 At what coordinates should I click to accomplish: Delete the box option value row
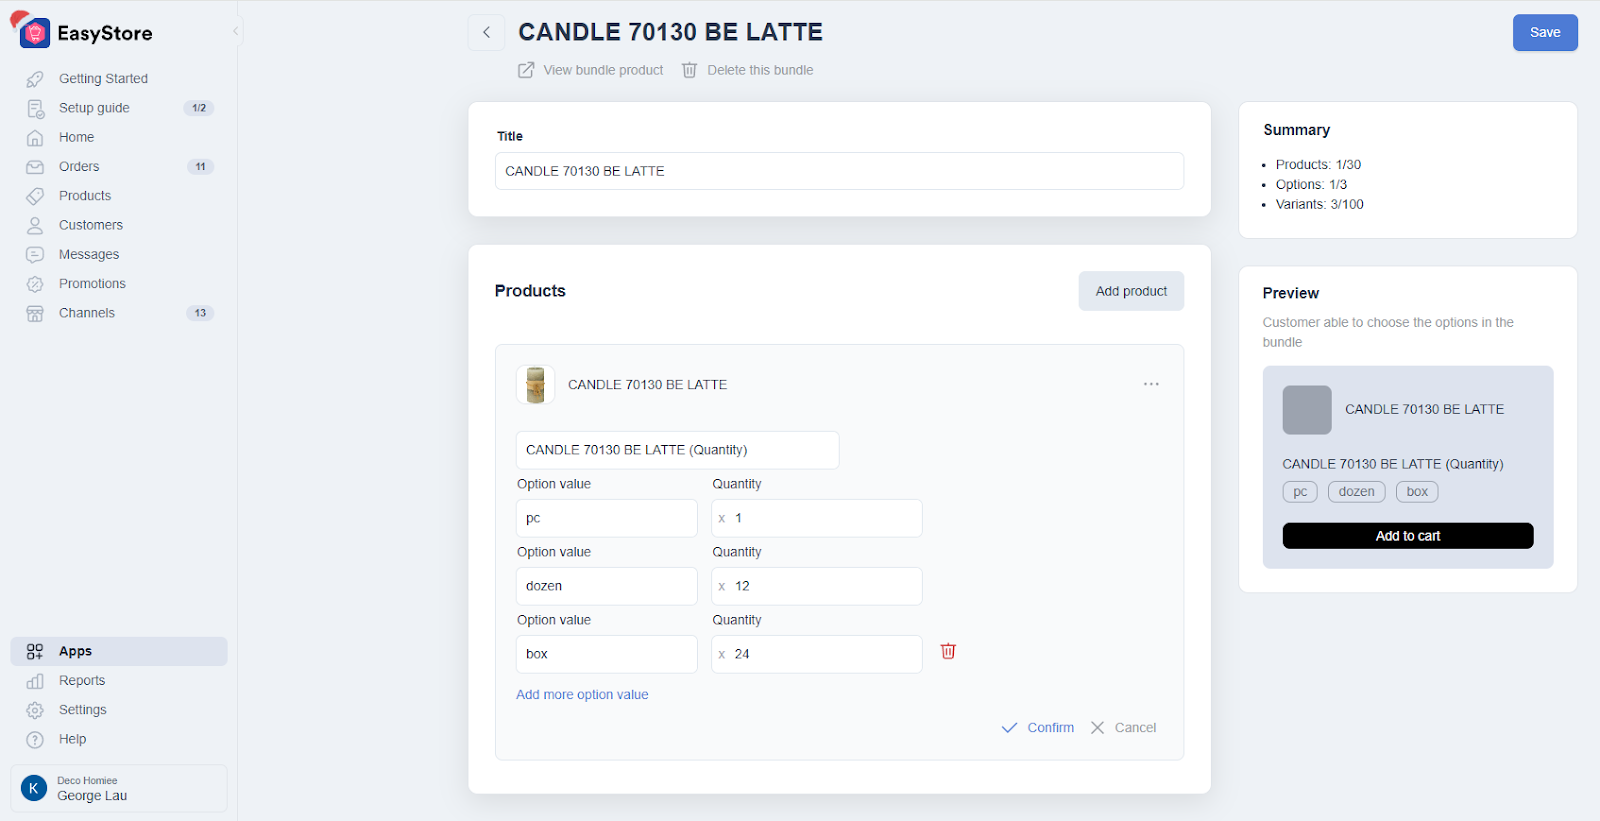coord(948,651)
